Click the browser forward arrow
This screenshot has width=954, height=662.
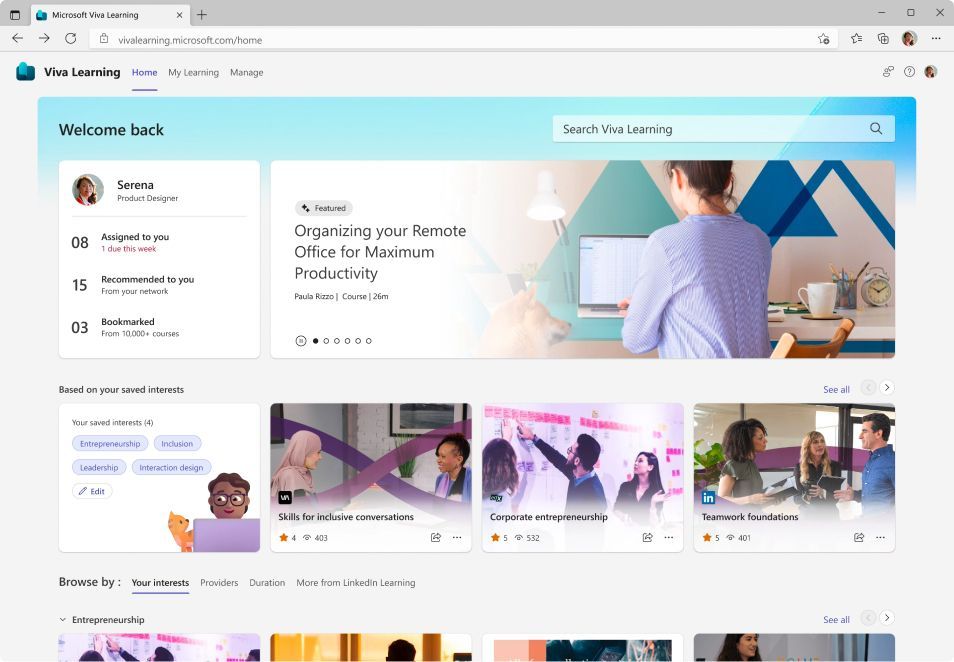(44, 39)
